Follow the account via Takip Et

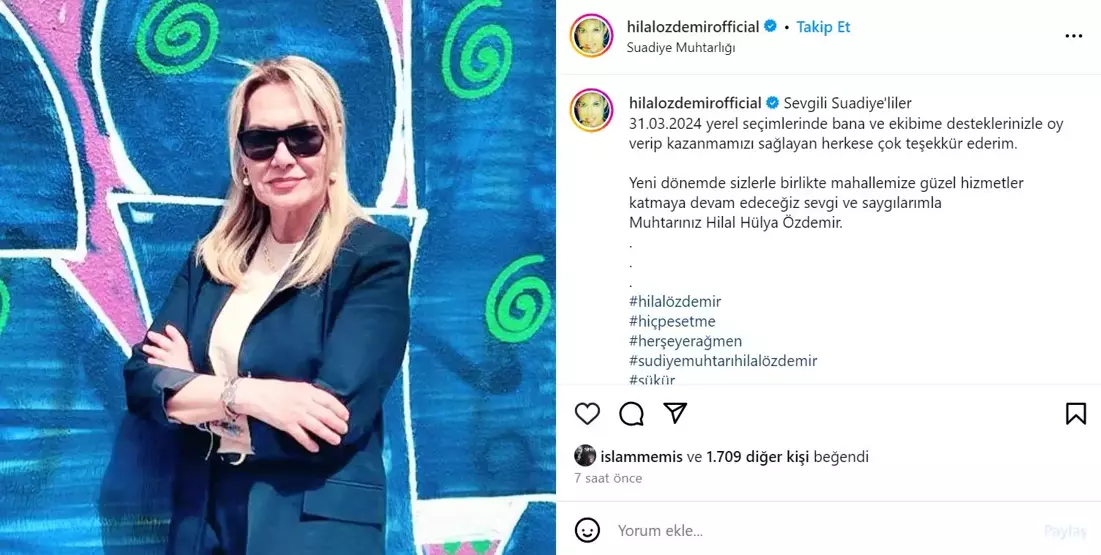(x=823, y=27)
